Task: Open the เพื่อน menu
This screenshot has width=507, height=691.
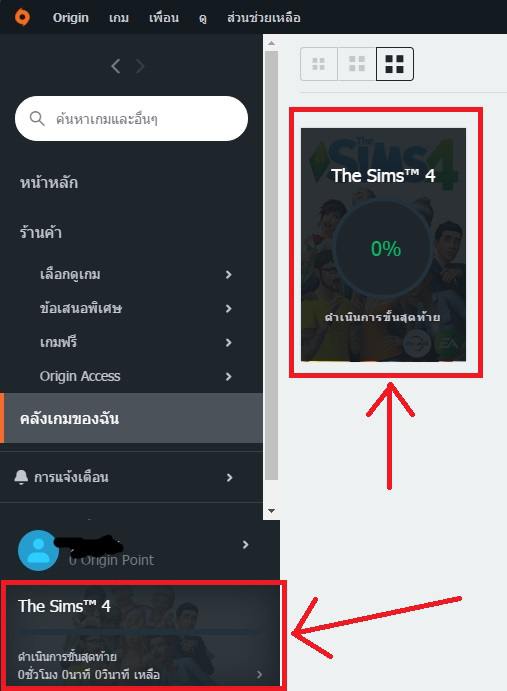Action: point(164,18)
